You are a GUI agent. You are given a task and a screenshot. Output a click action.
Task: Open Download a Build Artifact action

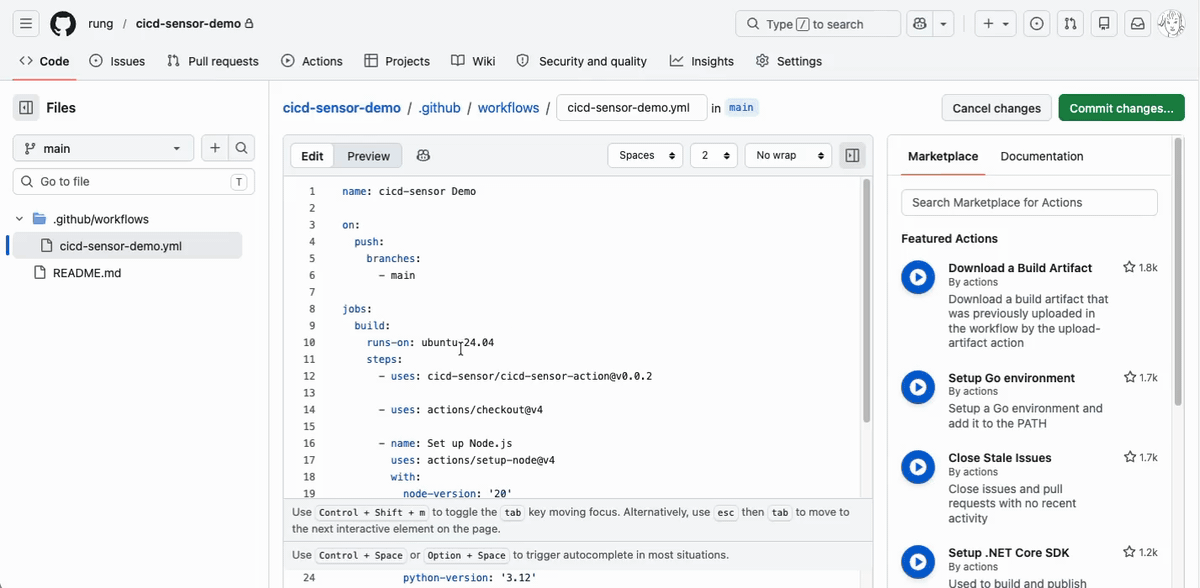(x=1020, y=268)
